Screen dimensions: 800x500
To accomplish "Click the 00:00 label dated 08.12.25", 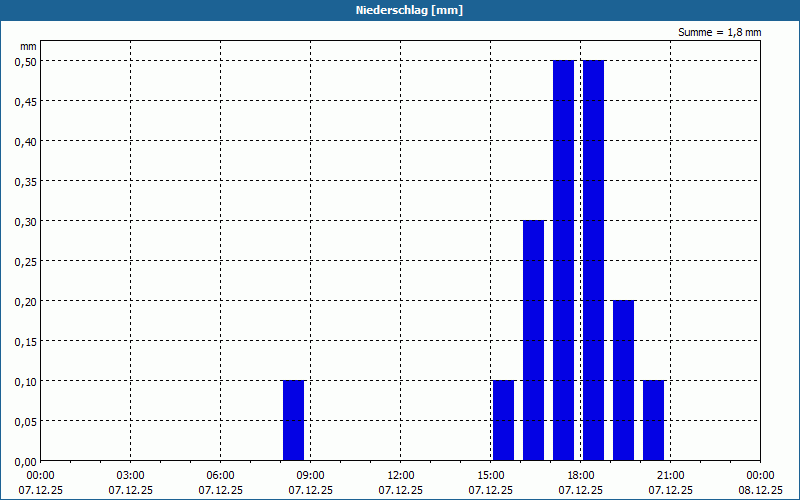I will pos(760,476).
